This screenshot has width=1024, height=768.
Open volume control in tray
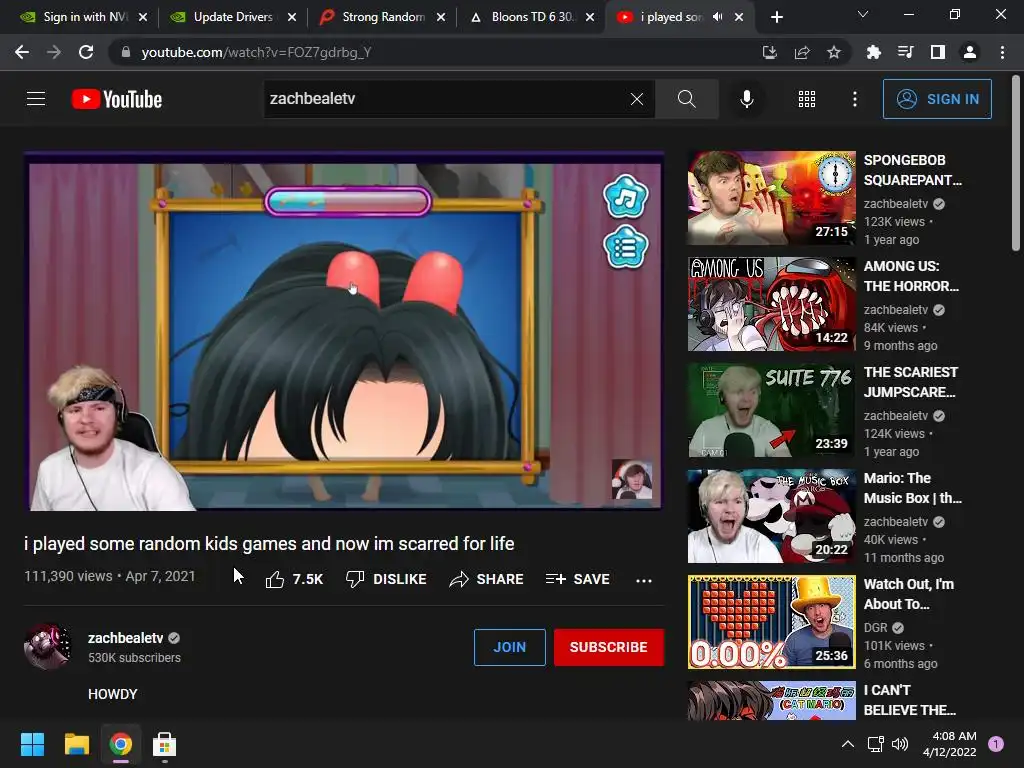tap(900, 744)
